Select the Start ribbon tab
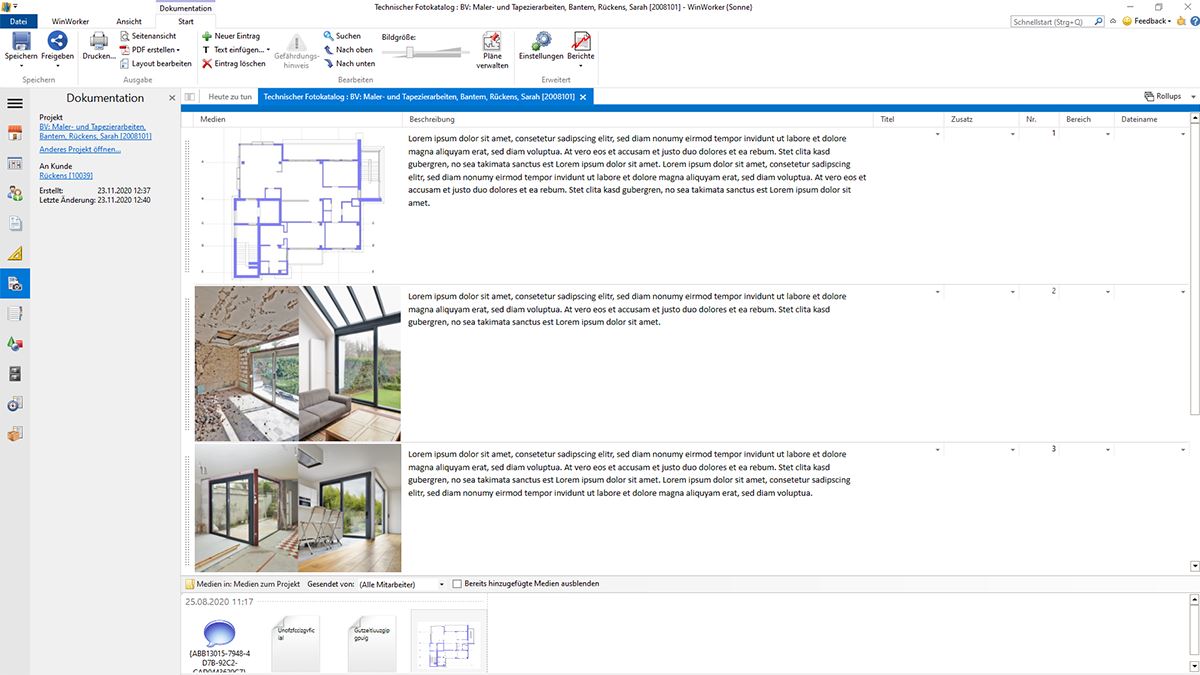 [x=186, y=21]
